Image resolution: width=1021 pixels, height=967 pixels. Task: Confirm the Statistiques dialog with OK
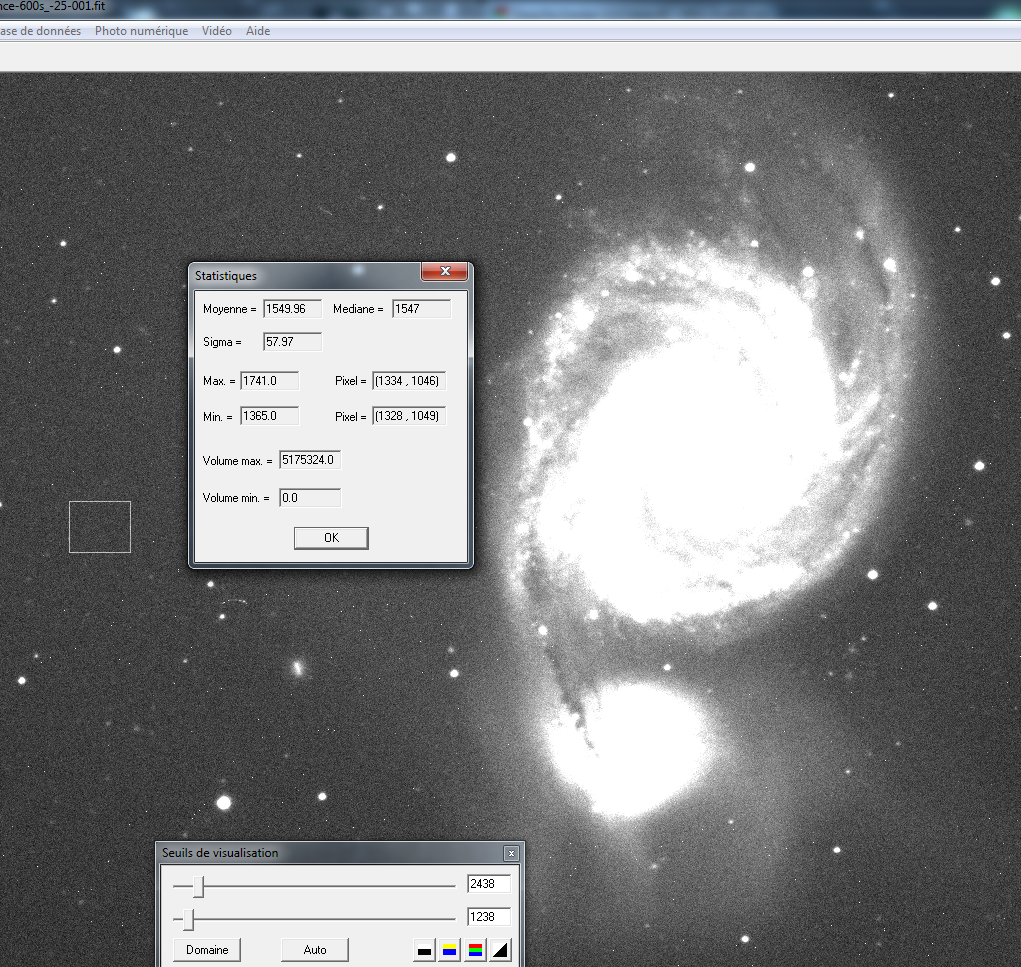[x=330, y=538]
